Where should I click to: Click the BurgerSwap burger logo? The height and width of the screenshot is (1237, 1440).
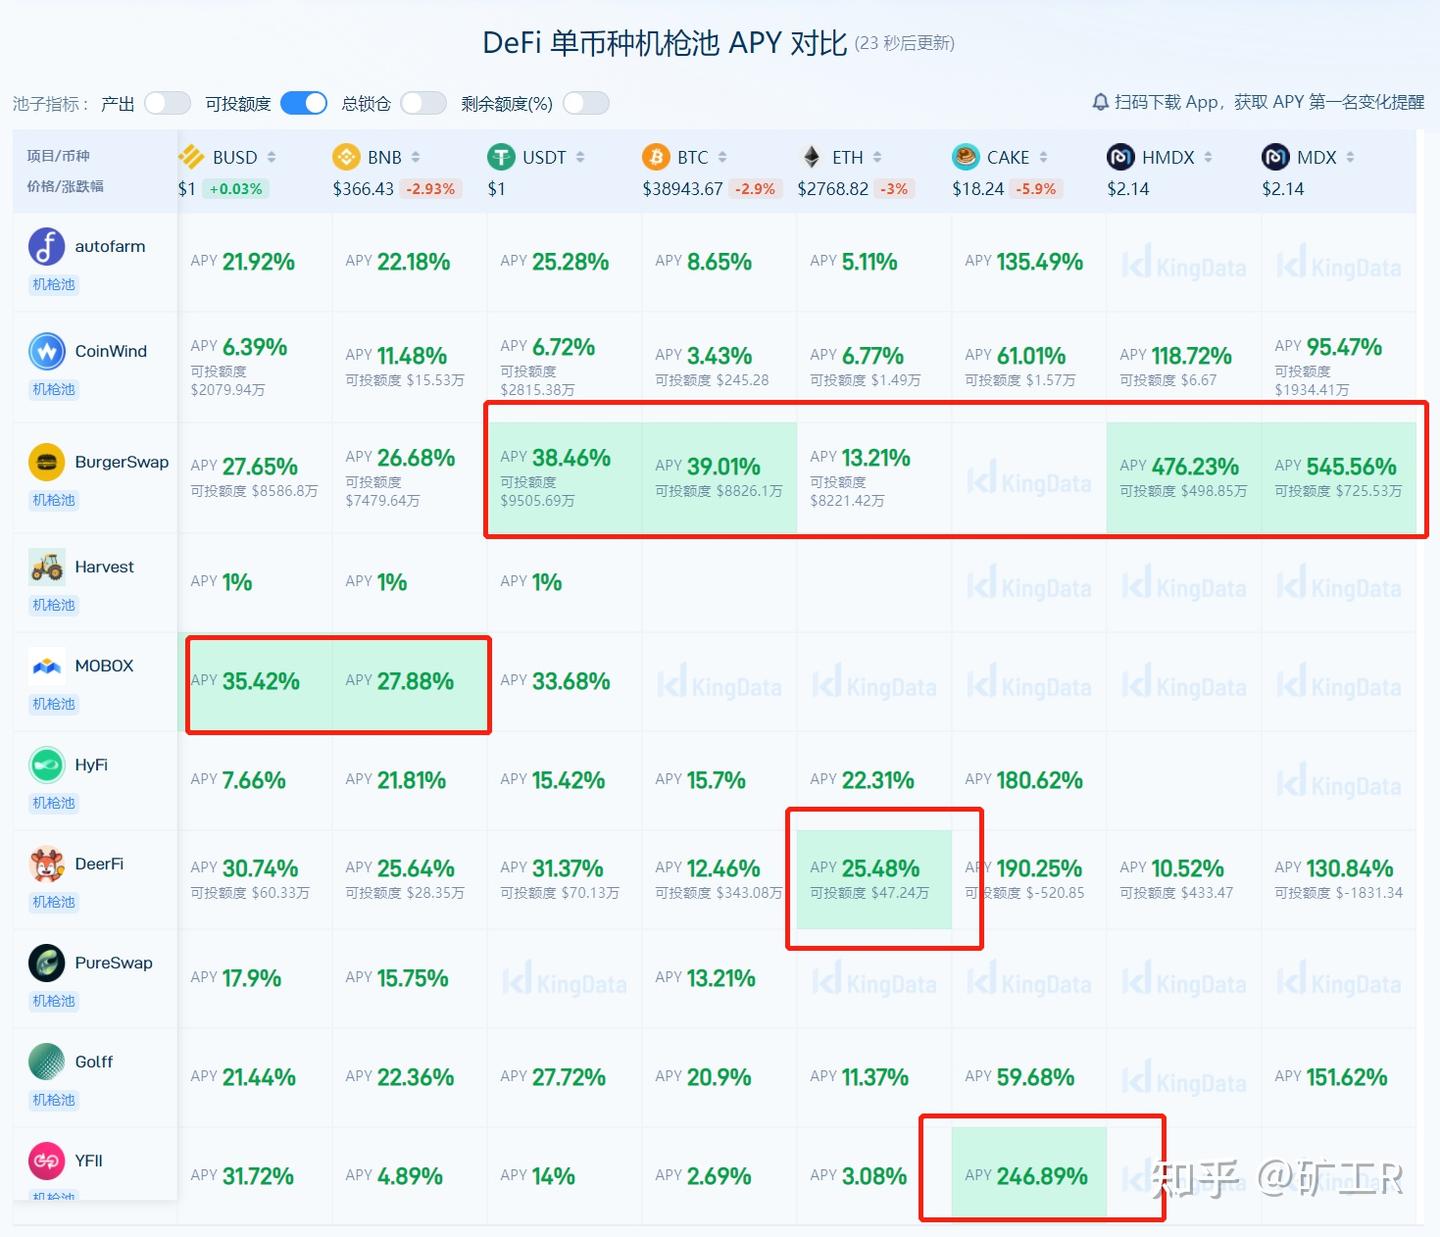point(47,462)
